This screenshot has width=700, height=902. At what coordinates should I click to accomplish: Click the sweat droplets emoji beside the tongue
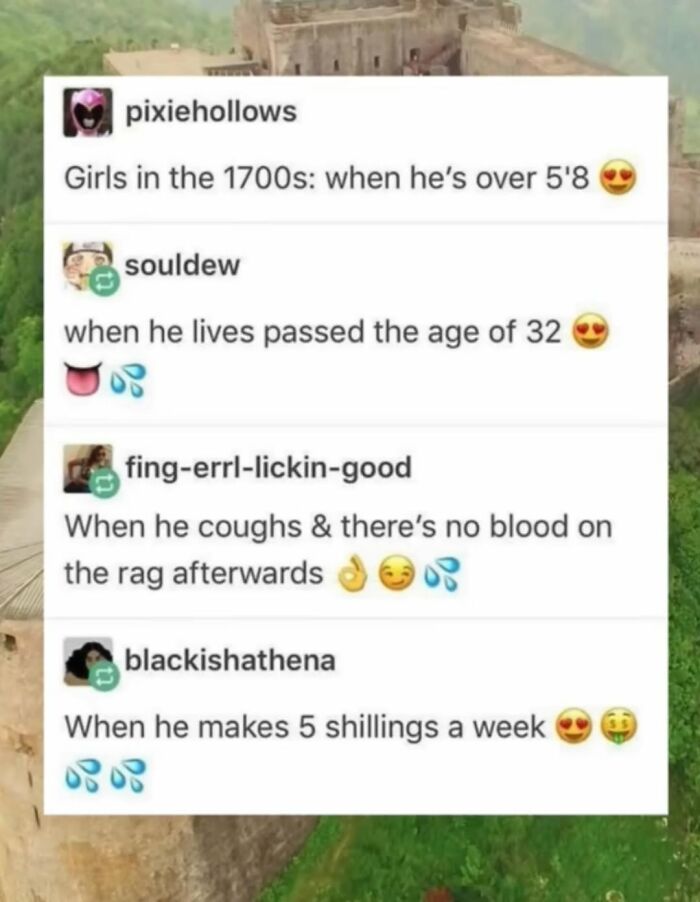pyautogui.click(x=128, y=380)
